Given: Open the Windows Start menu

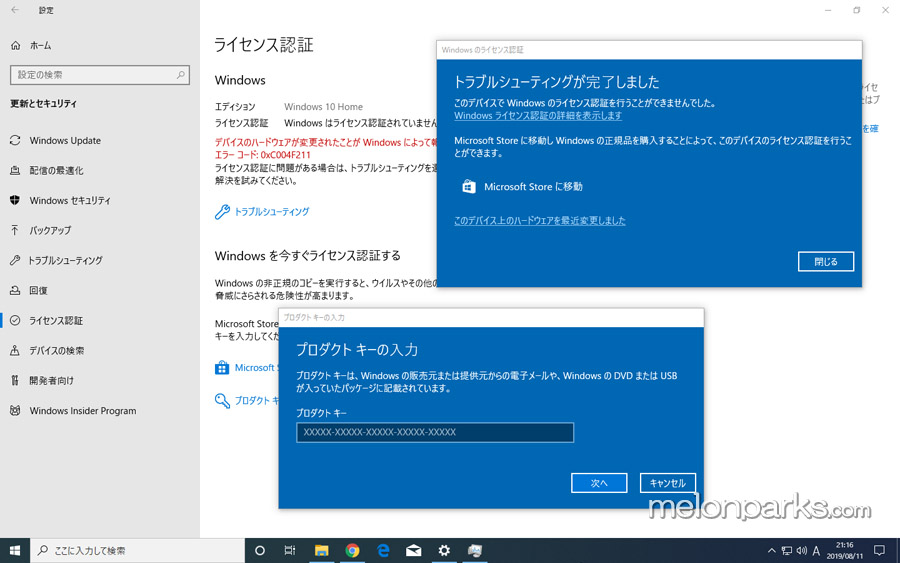Looking at the screenshot, I should pyautogui.click(x=15, y=550).
